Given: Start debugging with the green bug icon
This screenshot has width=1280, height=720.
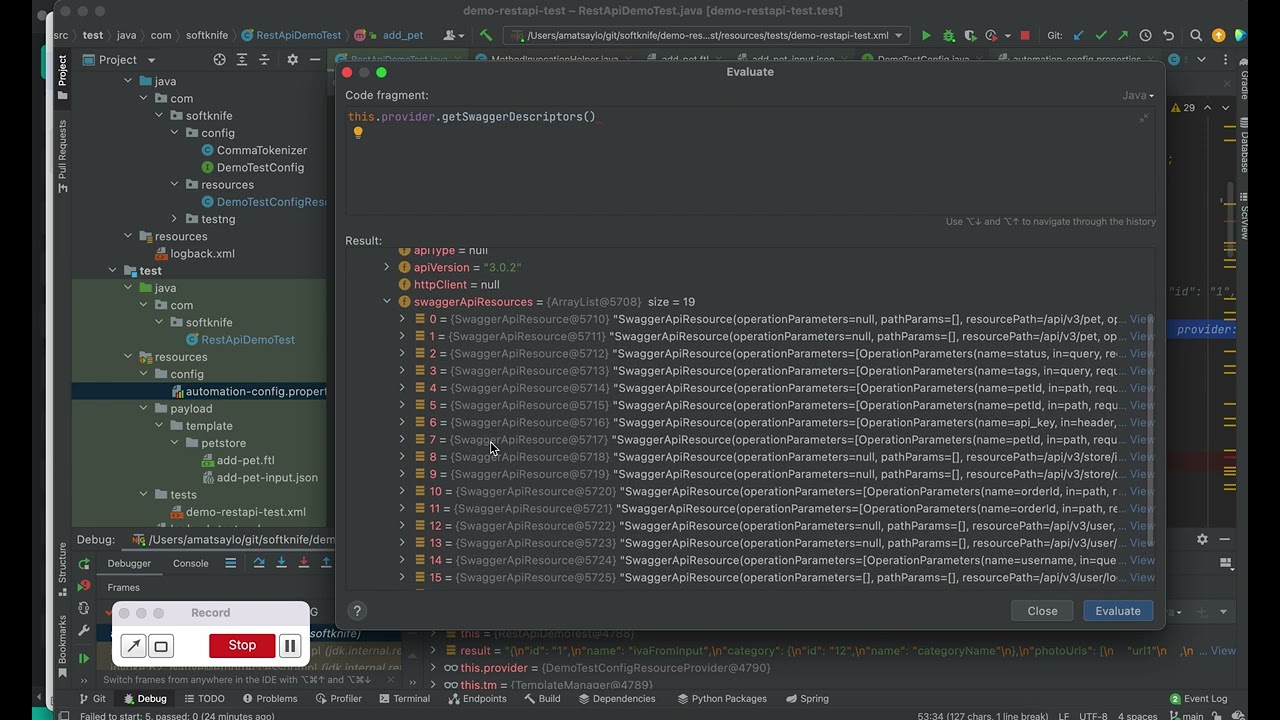Looking at the screenshot, I should coord(949,35).
